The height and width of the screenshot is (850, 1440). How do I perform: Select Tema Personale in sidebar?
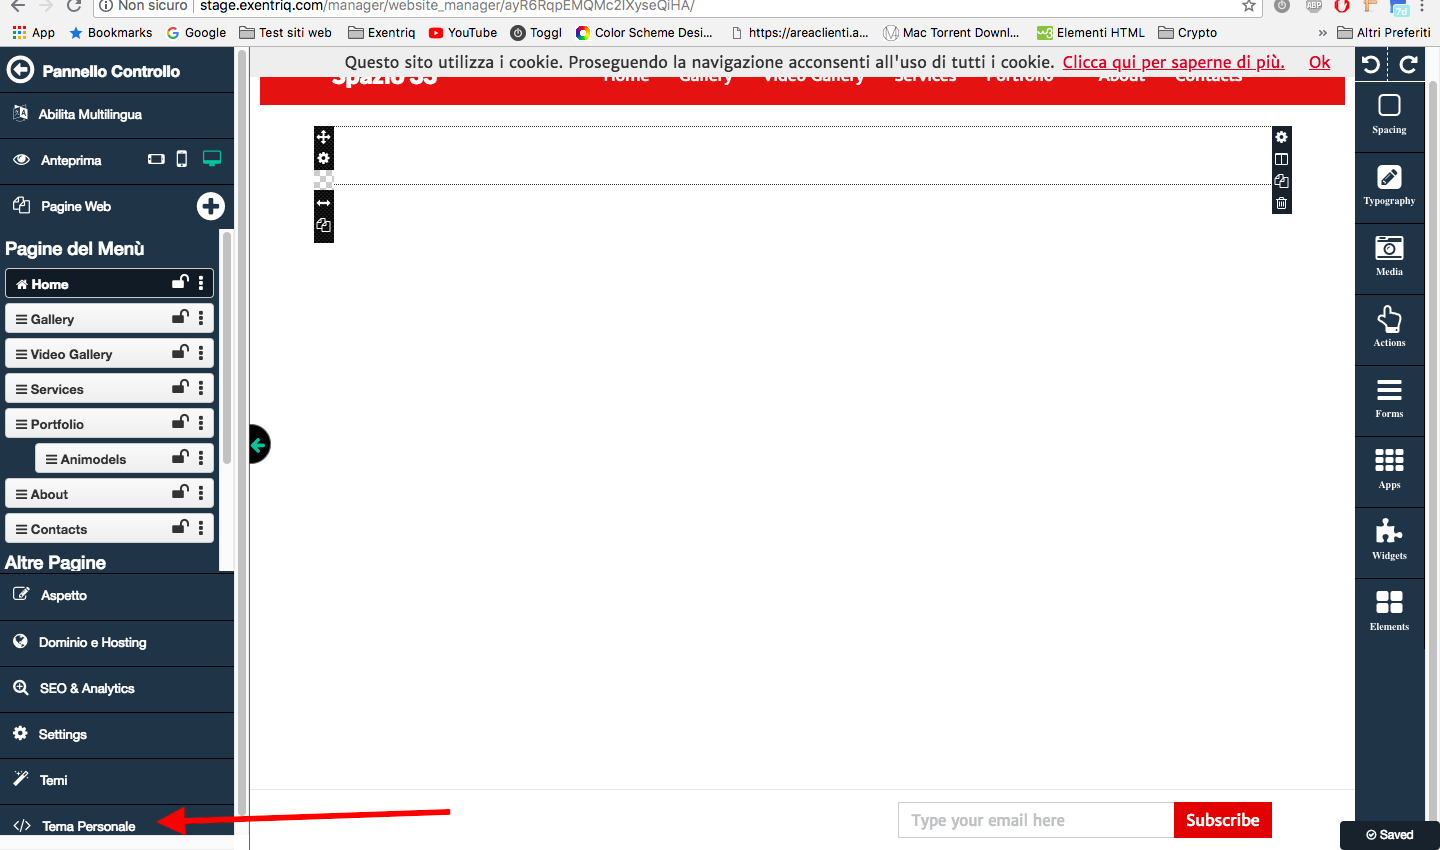click(88, 826)
